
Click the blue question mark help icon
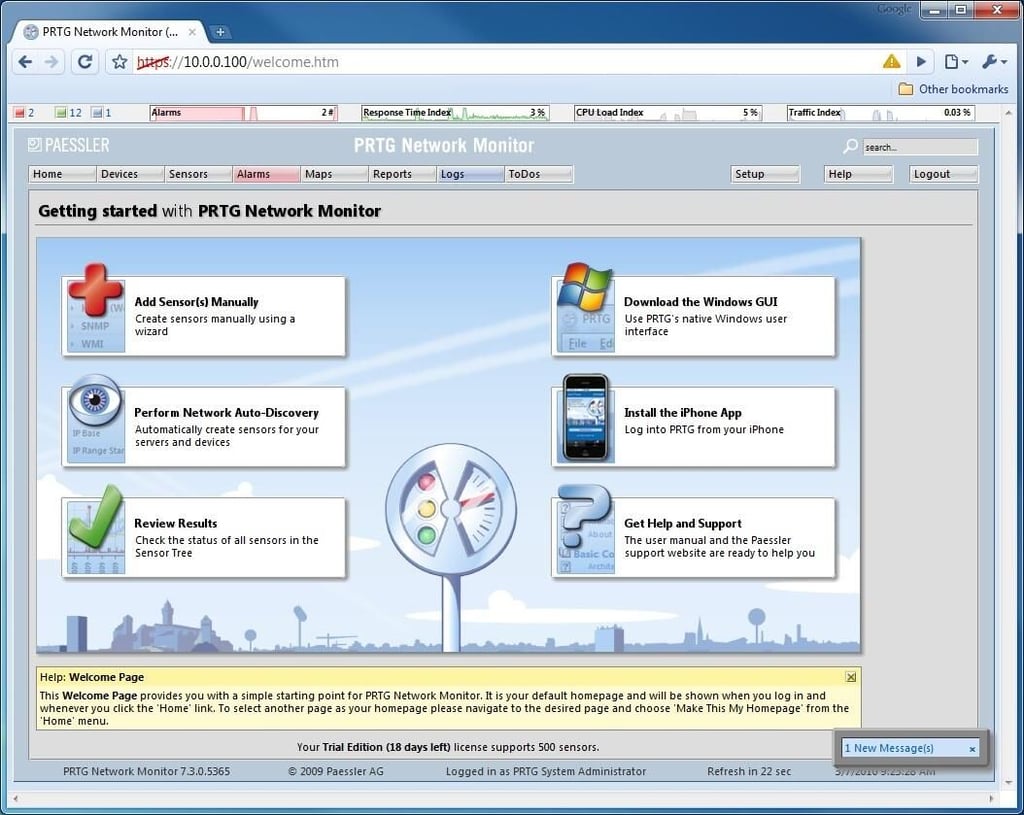[584, 515]
